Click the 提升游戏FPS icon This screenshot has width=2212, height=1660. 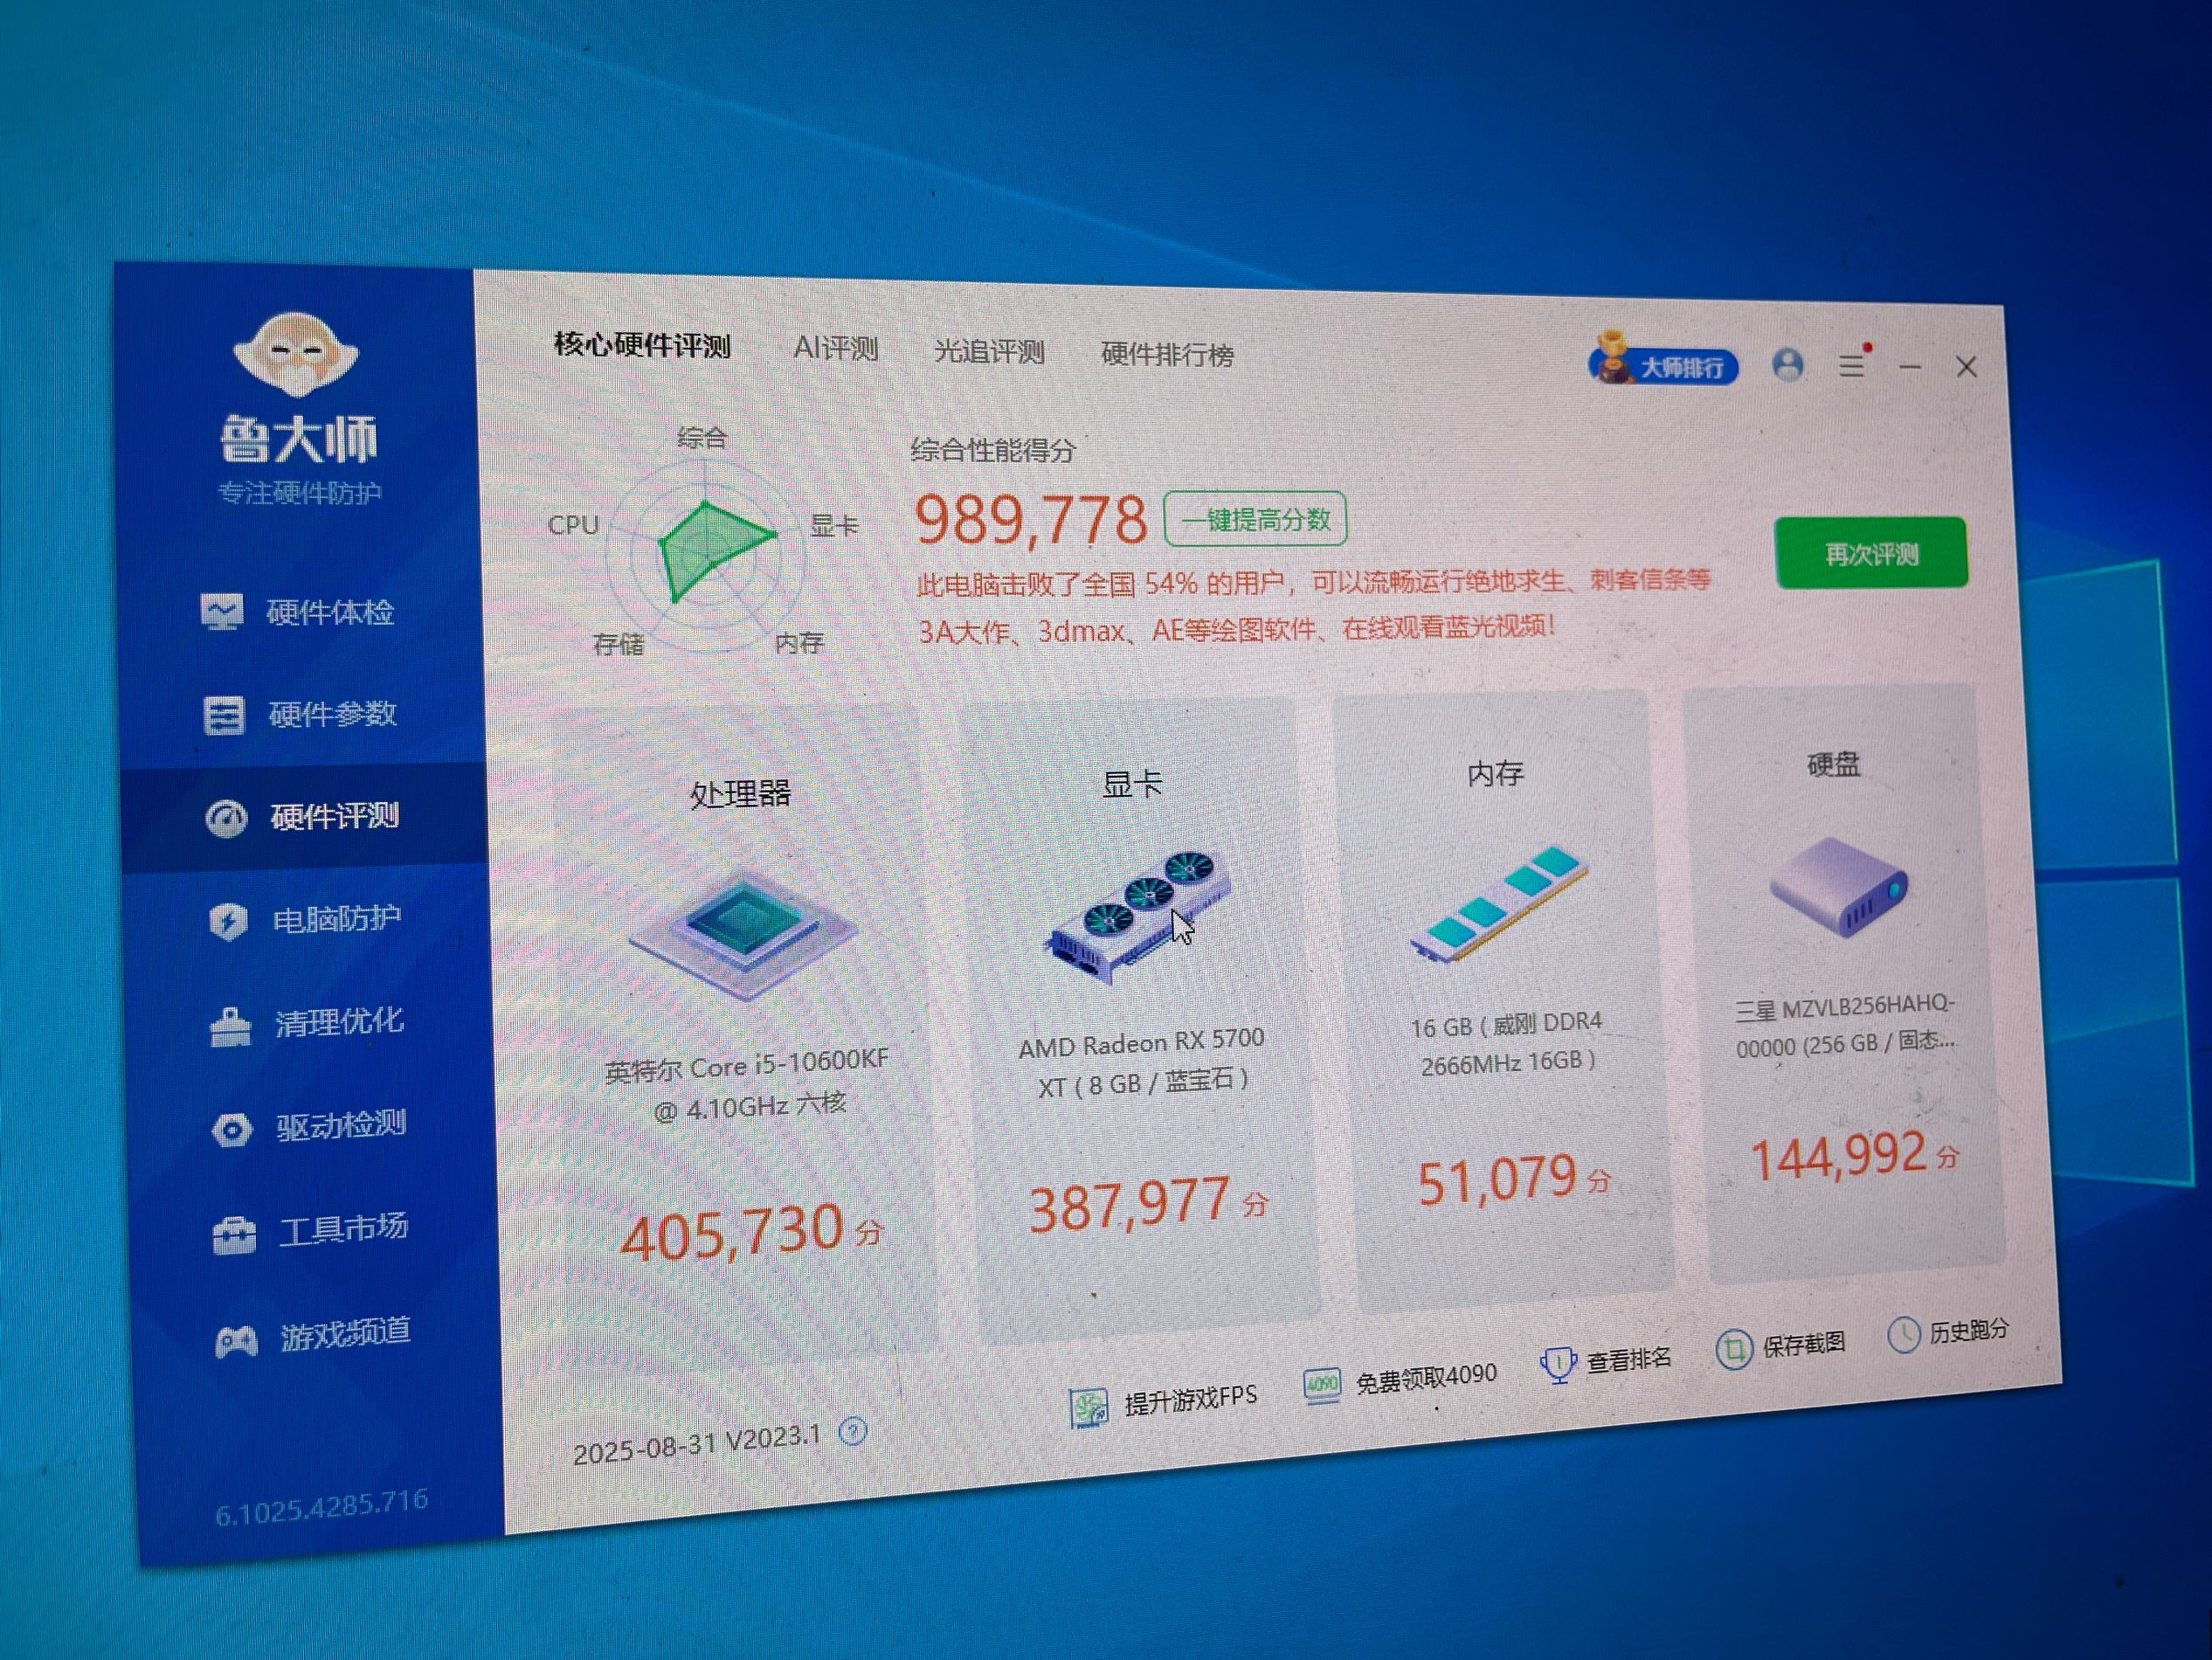[x=1088, y=1408]
